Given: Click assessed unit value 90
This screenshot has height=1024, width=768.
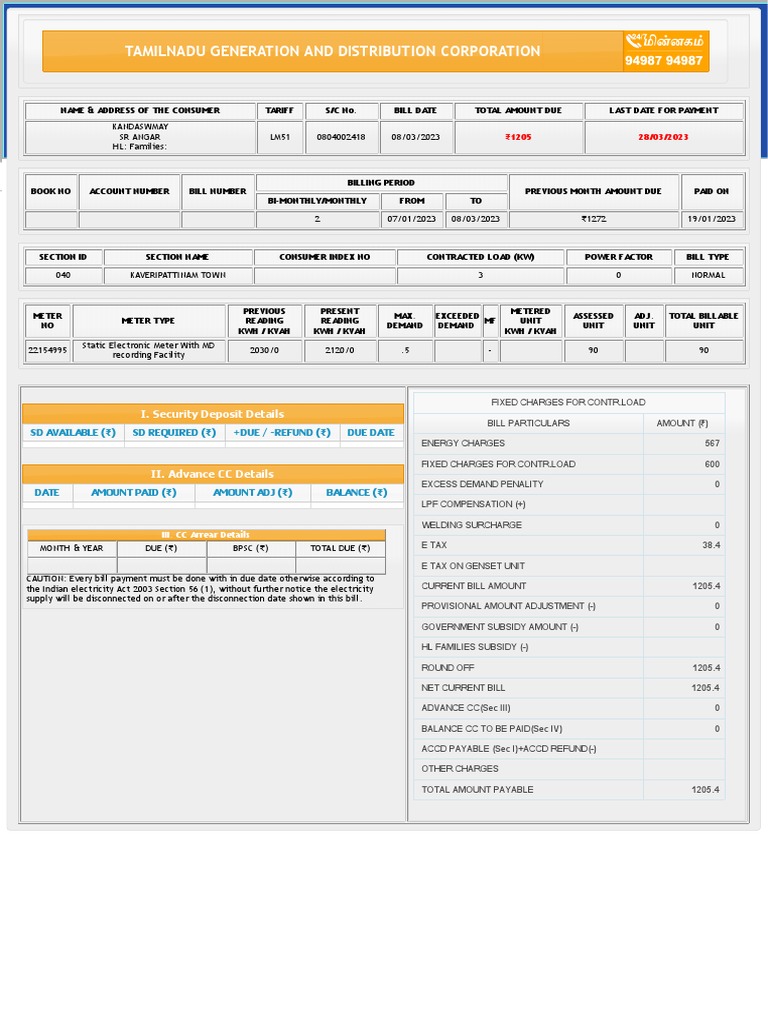Looking at the screenshot, I should click(593, 350).
